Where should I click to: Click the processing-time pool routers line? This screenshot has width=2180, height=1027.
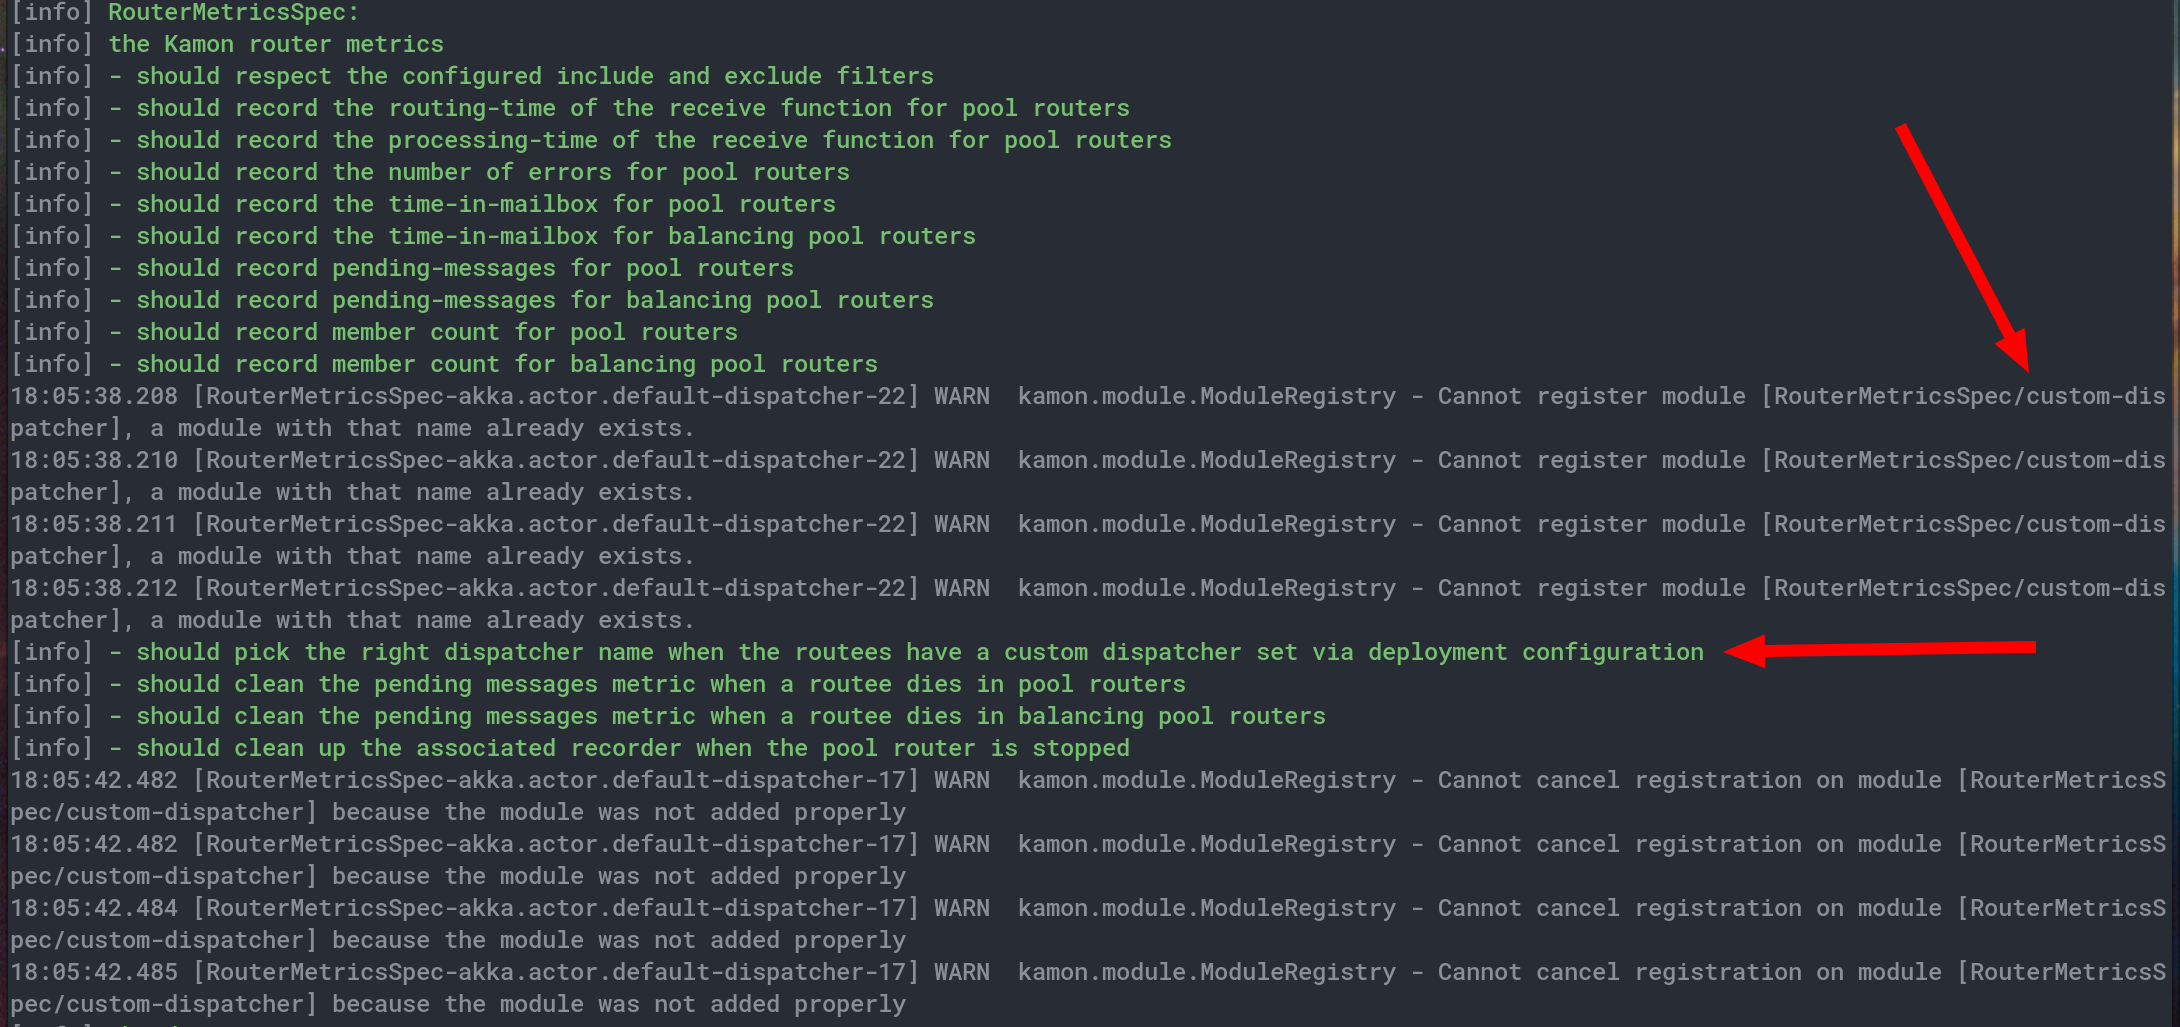point(590,140)
